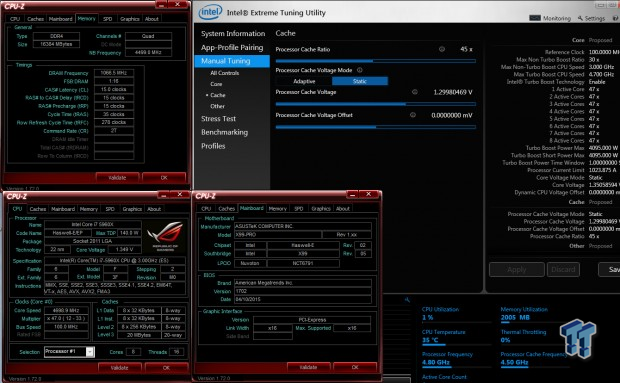Click the 16384 MBytes memory size field
This screenshot has height=383, width=620.
[57, 44]
